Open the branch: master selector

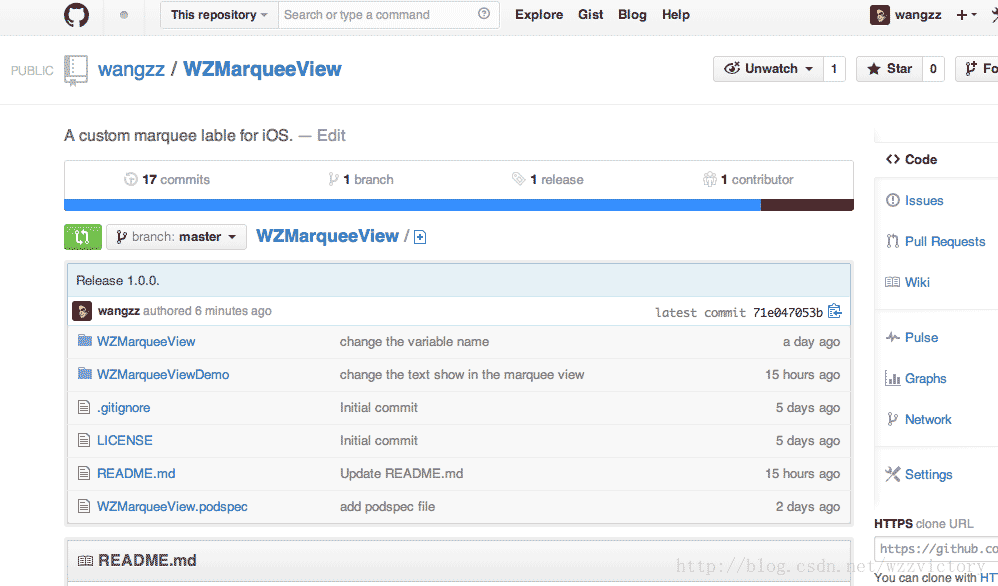(x=176, y=237)
